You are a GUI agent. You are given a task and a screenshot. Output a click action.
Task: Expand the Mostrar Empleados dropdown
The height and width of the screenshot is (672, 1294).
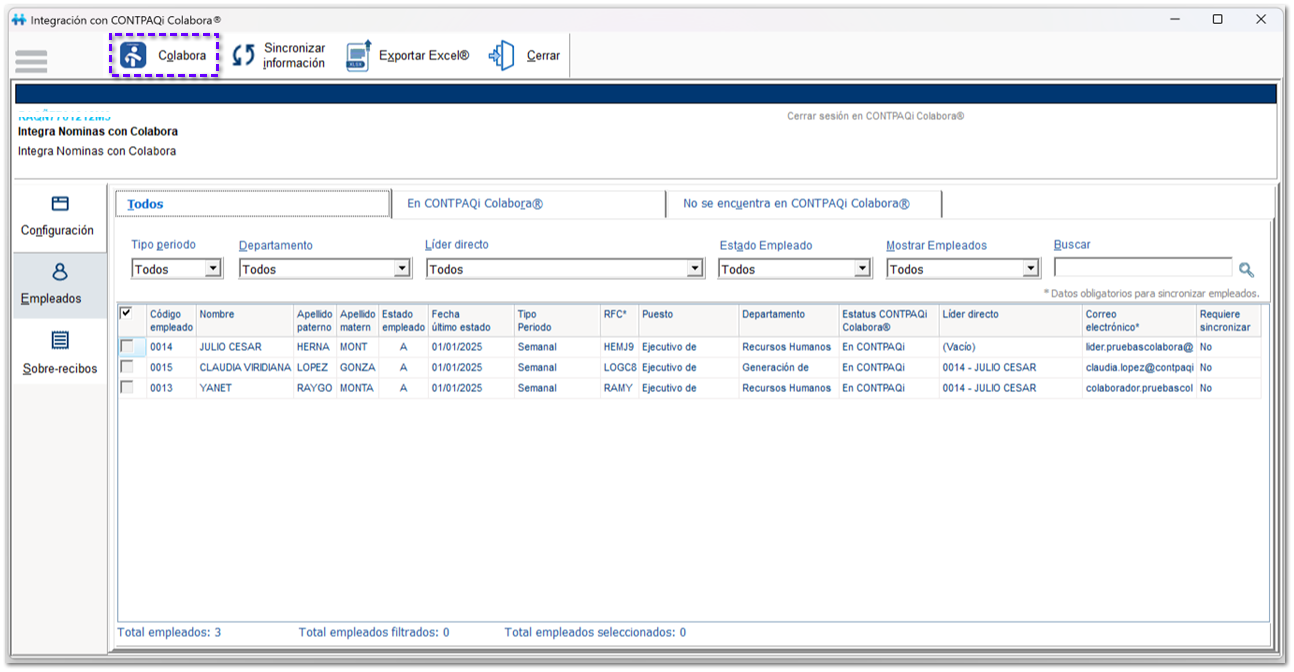[x=1031, y=269]
